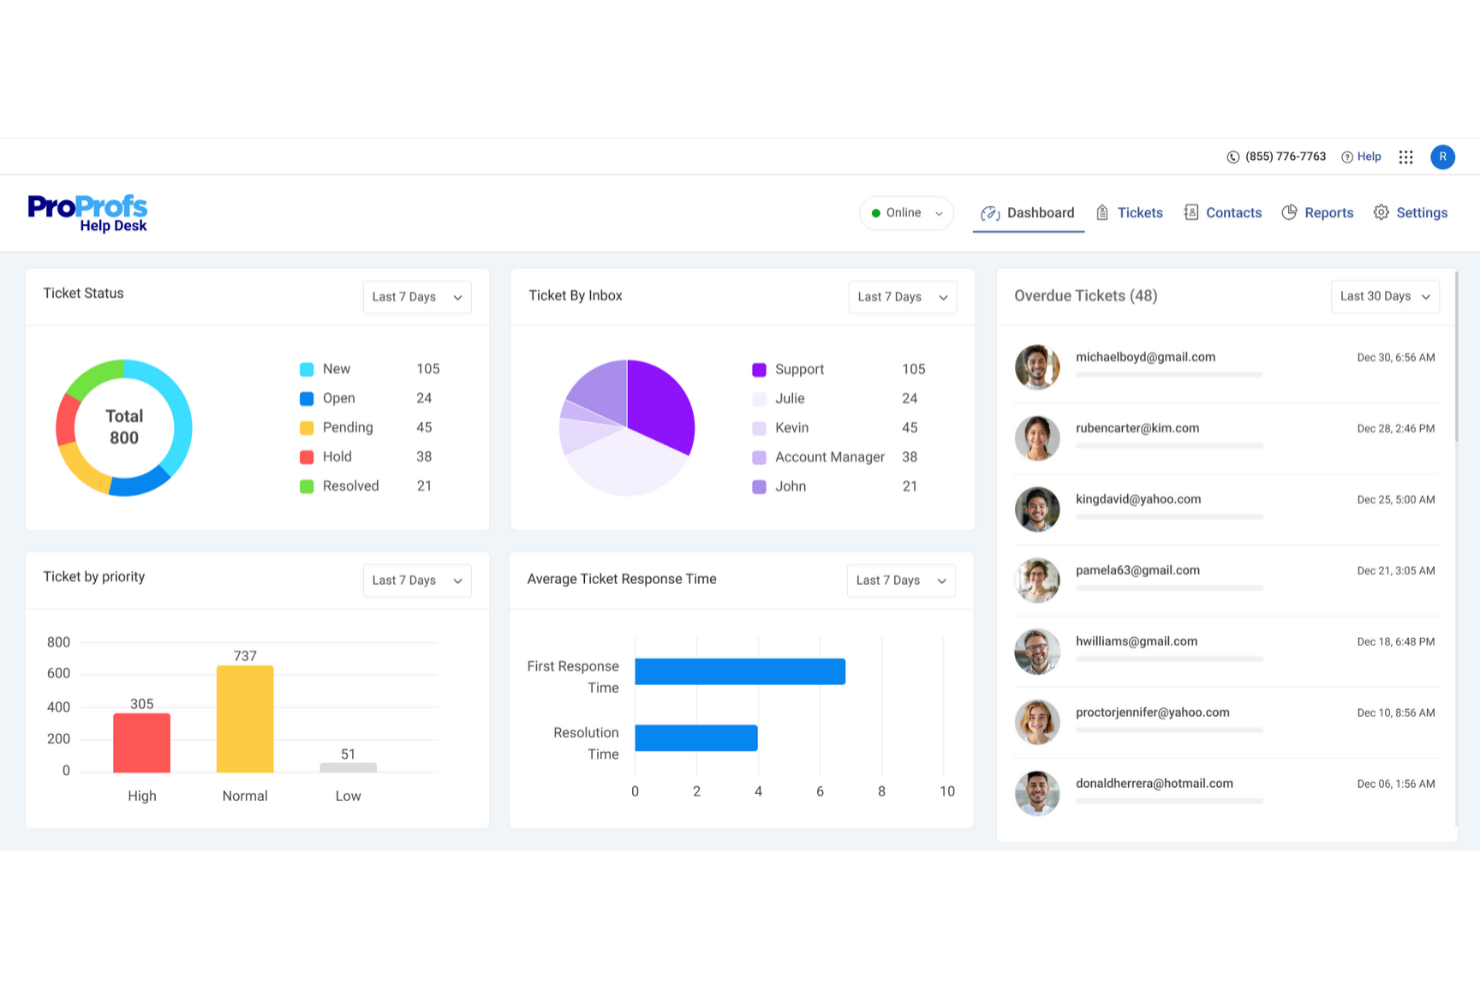
Task: Click the avatar for proctorjennifer@yahoo.com
Action: (1037, 722)
